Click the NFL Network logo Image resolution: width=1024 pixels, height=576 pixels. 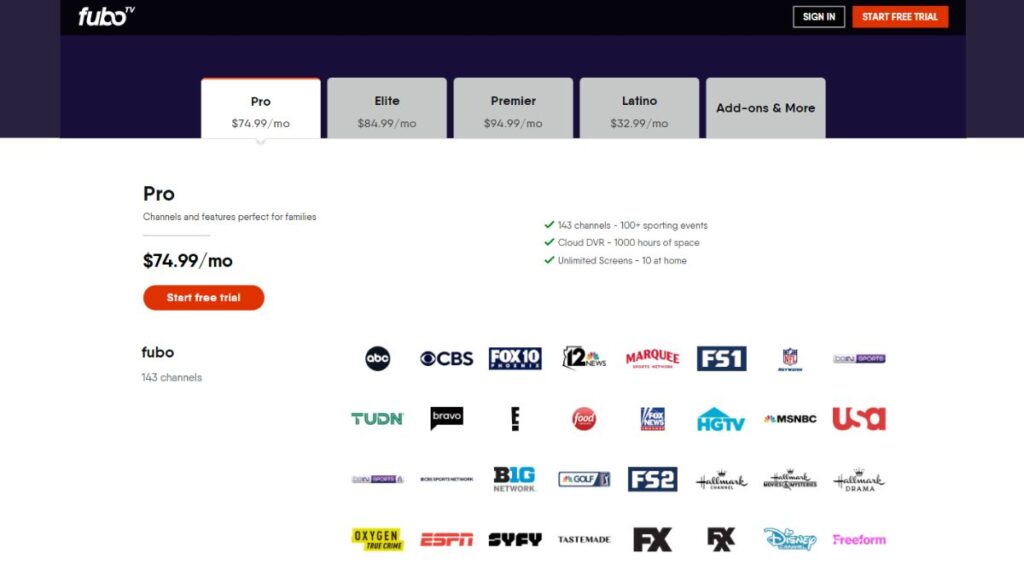tap(790, 359)
